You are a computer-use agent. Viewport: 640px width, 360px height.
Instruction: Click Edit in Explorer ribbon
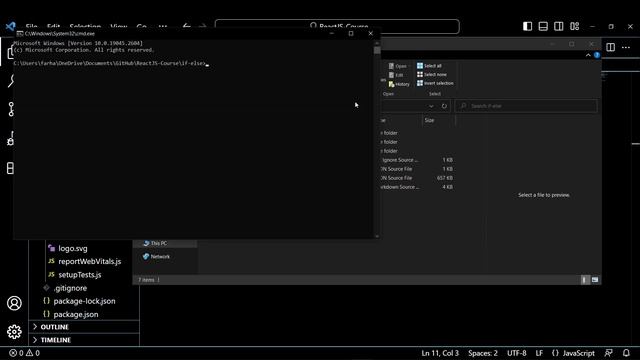pos(396,75)
